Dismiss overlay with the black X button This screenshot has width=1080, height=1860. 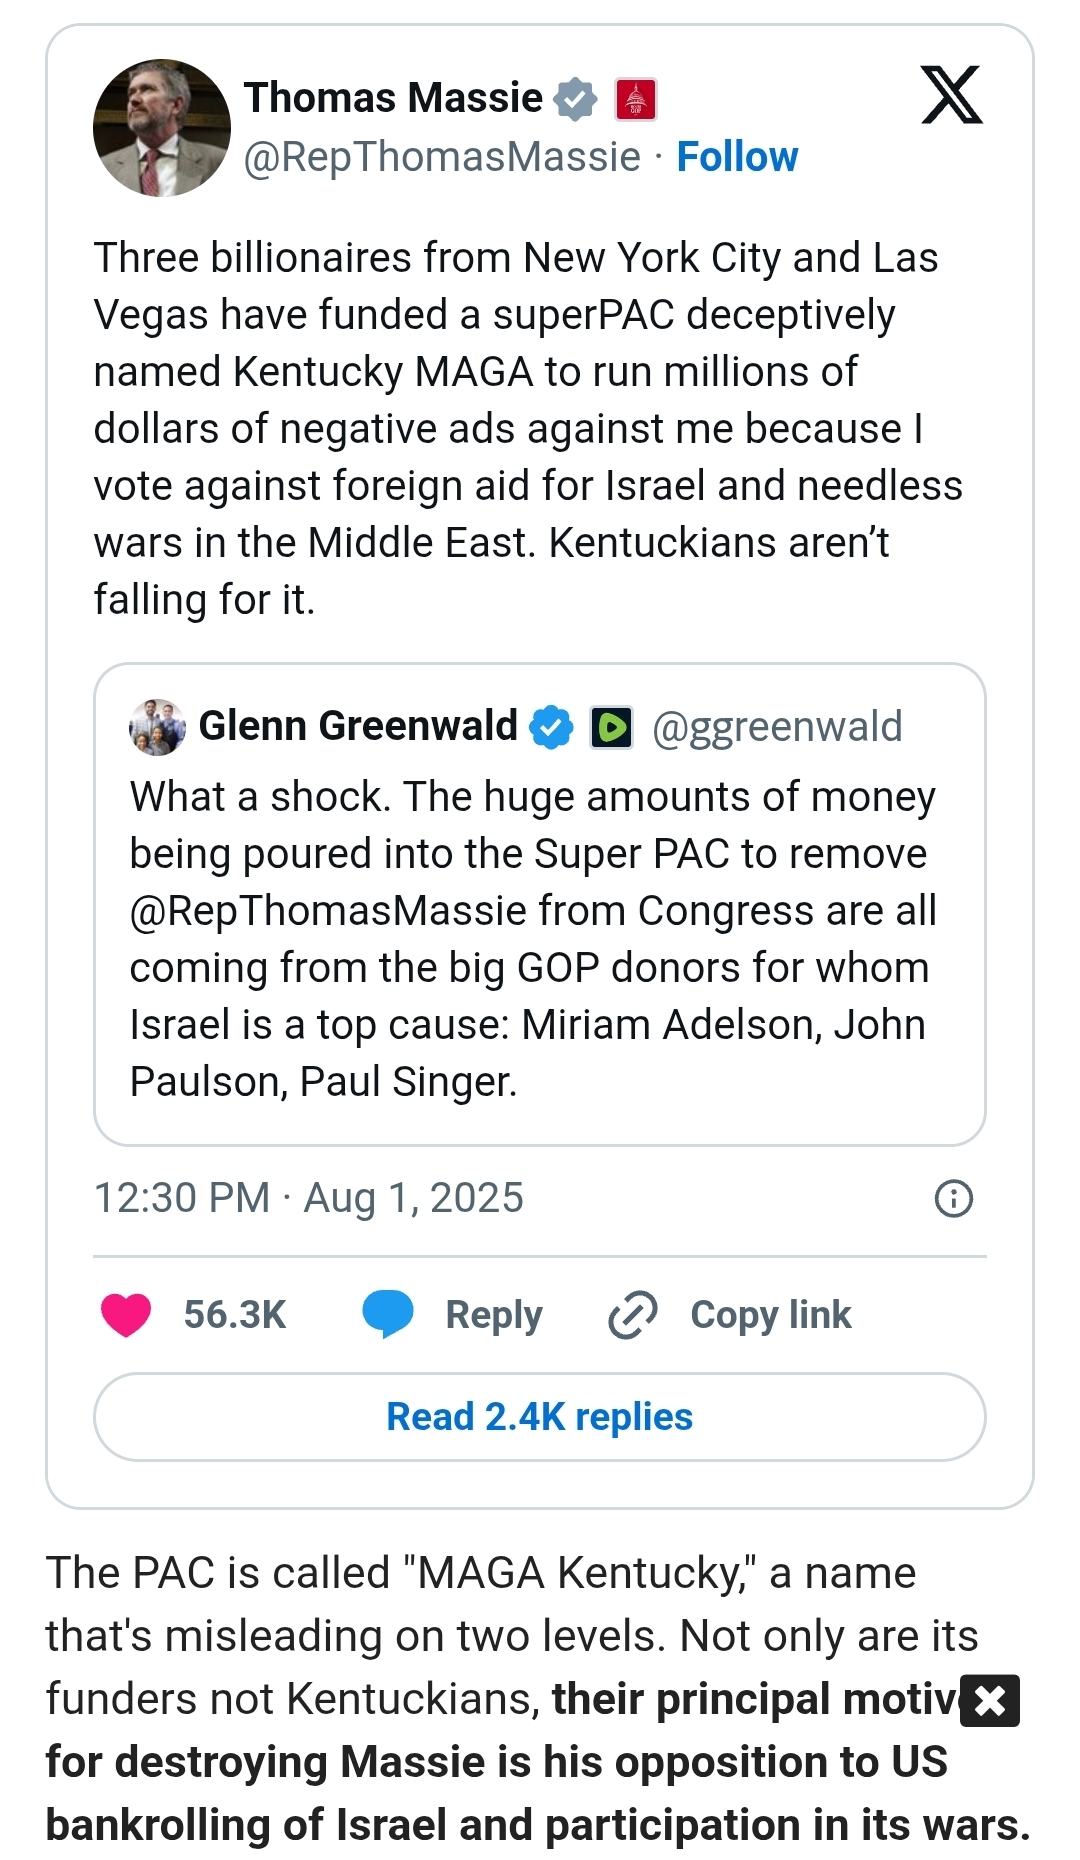pos(989,1700)
